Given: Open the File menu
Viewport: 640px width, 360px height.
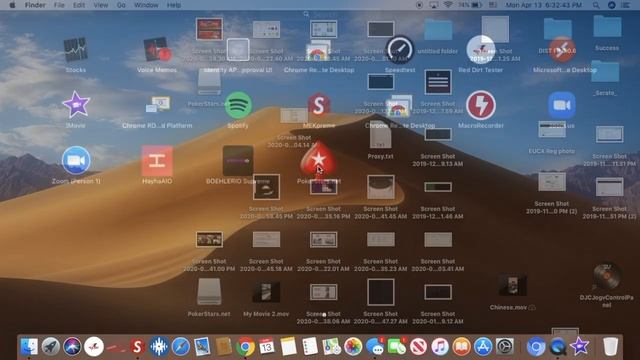Looking at the screenshot, I should (60, 5).
